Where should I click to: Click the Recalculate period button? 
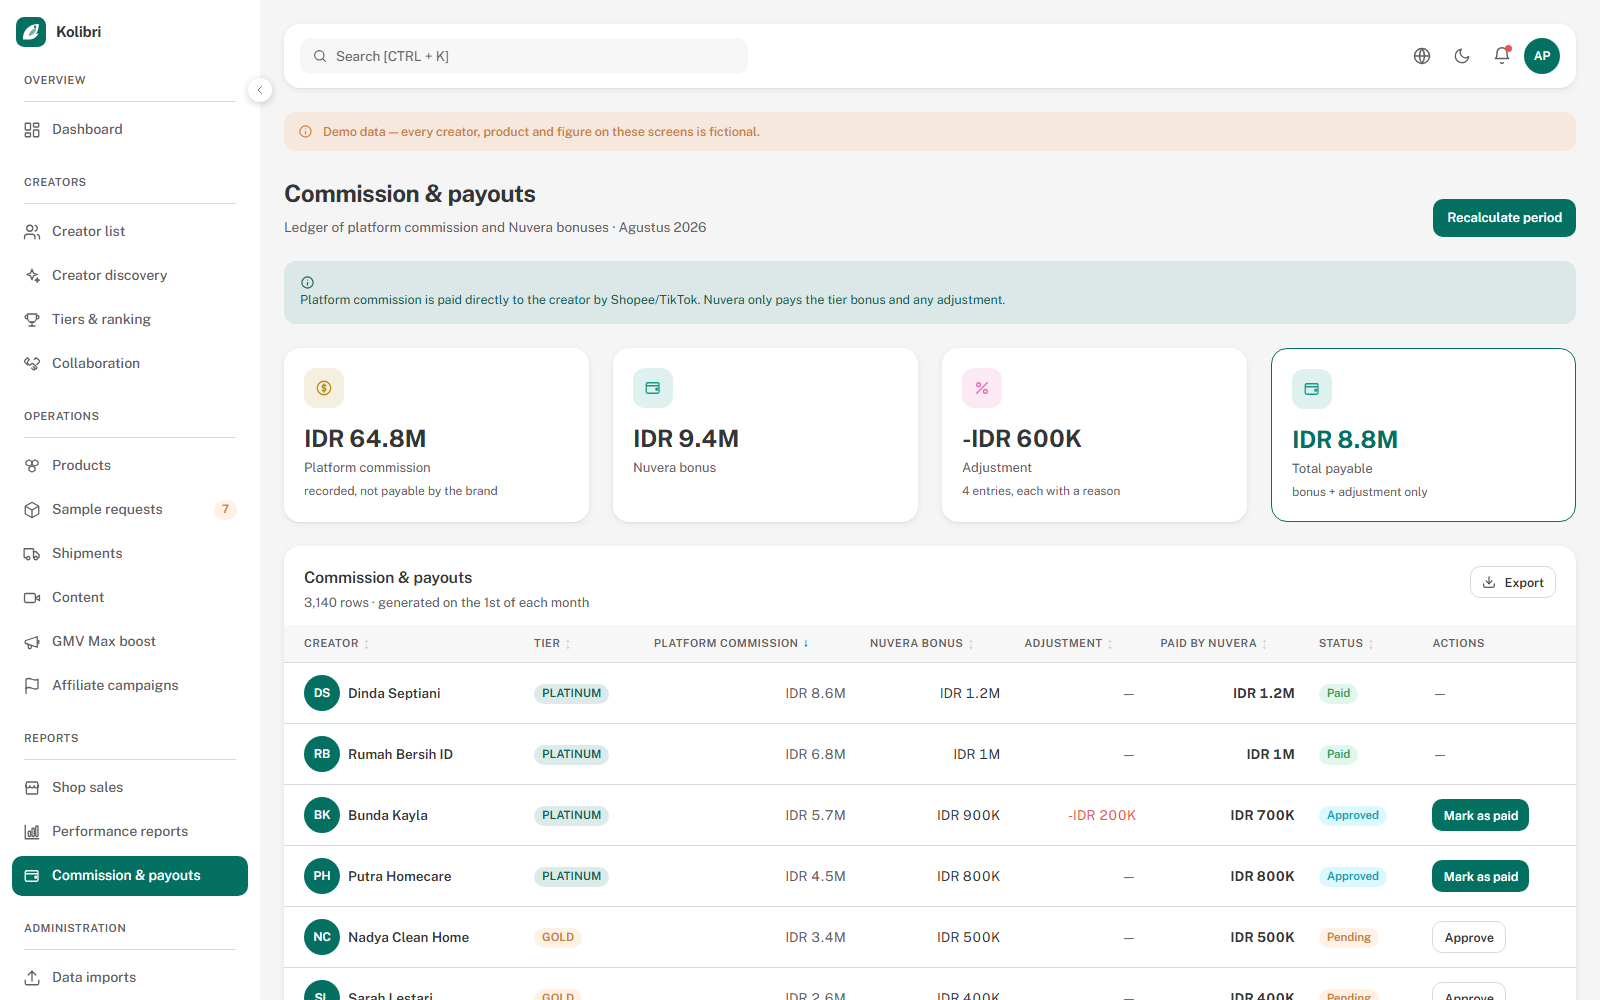[x=1504, y=218]
